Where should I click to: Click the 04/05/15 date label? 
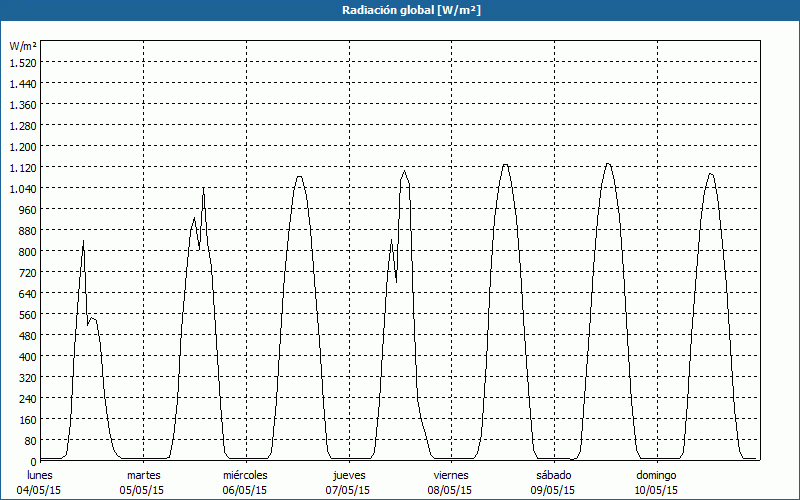pos(40,490)
